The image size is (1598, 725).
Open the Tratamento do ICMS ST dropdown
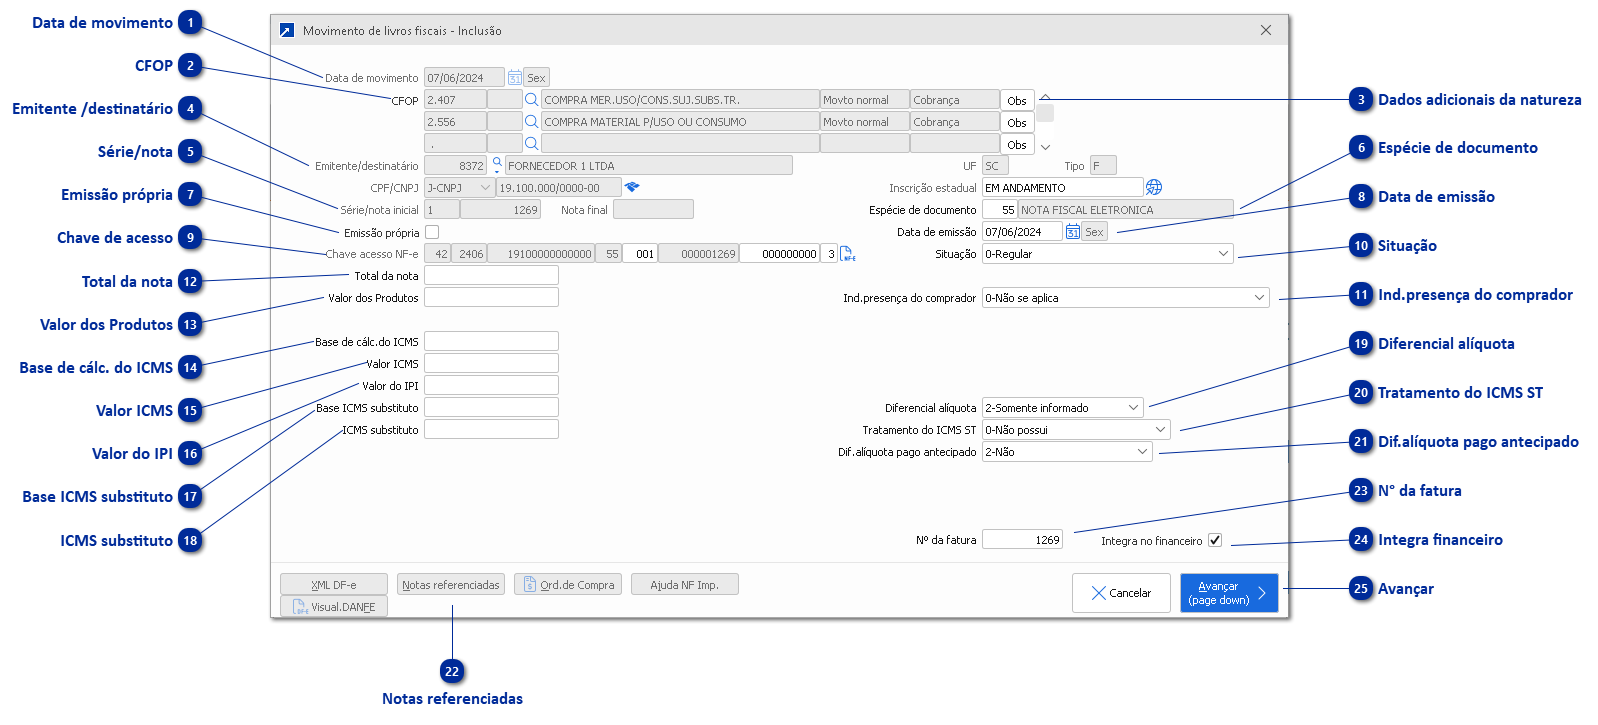pyautogui.click(x=1160, y=430)
